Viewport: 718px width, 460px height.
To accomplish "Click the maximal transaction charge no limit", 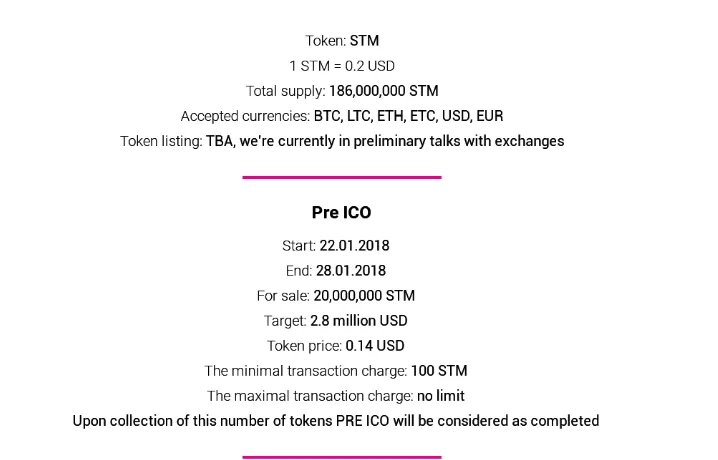I will (441, 396).
